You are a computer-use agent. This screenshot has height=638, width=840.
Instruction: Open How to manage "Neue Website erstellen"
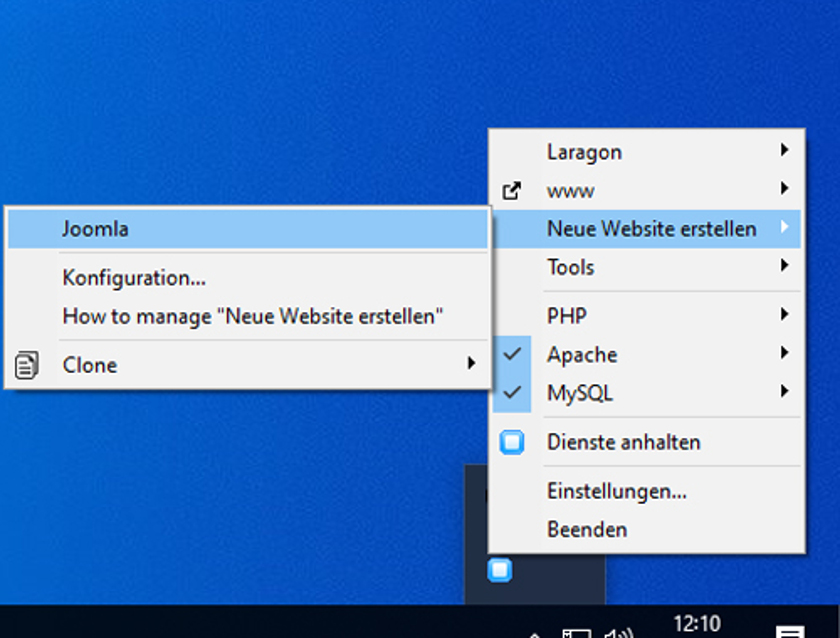248,316
